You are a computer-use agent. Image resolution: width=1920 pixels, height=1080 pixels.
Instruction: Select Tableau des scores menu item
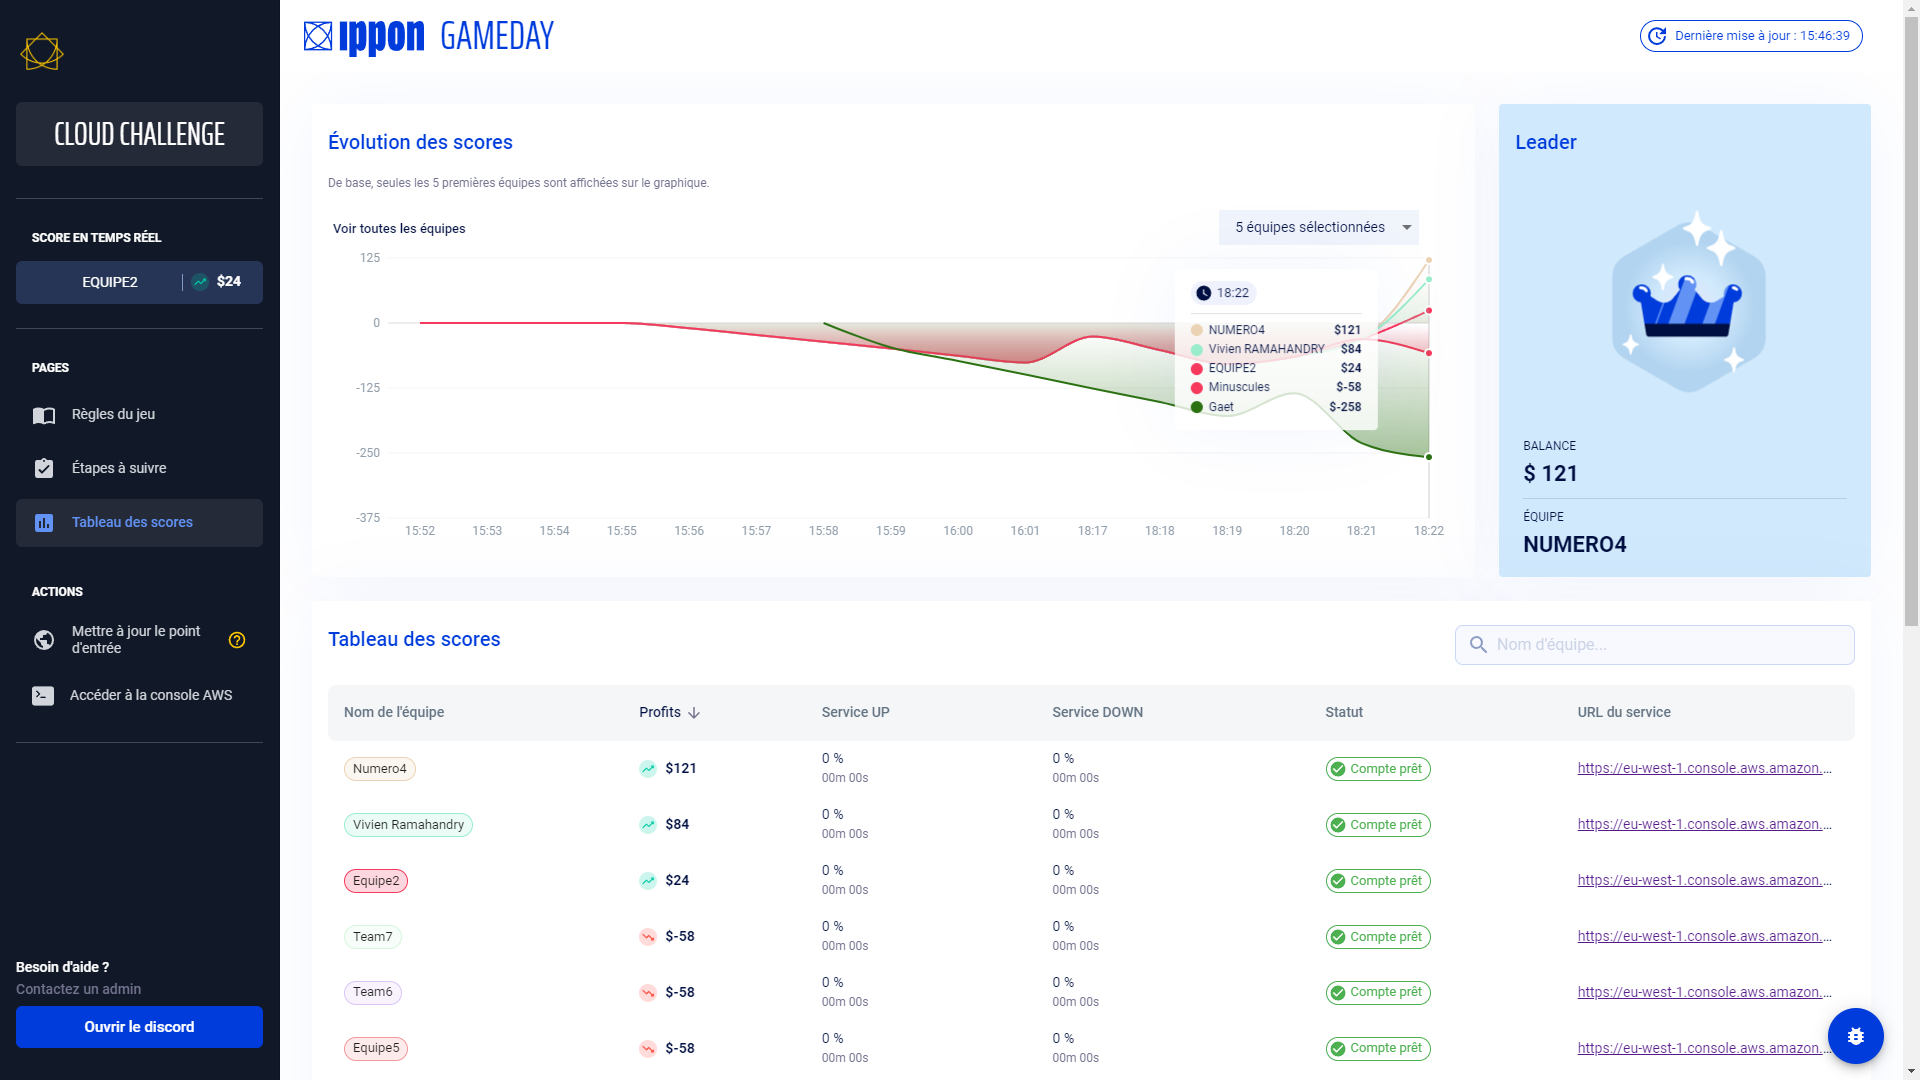tap(139, 523)
